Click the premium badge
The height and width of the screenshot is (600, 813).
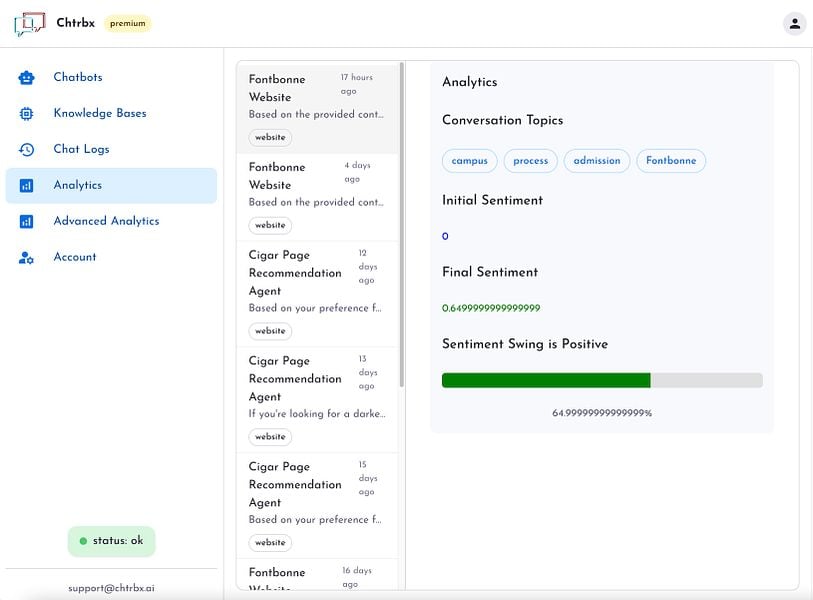pyautogui.click(x=128, y=23)
